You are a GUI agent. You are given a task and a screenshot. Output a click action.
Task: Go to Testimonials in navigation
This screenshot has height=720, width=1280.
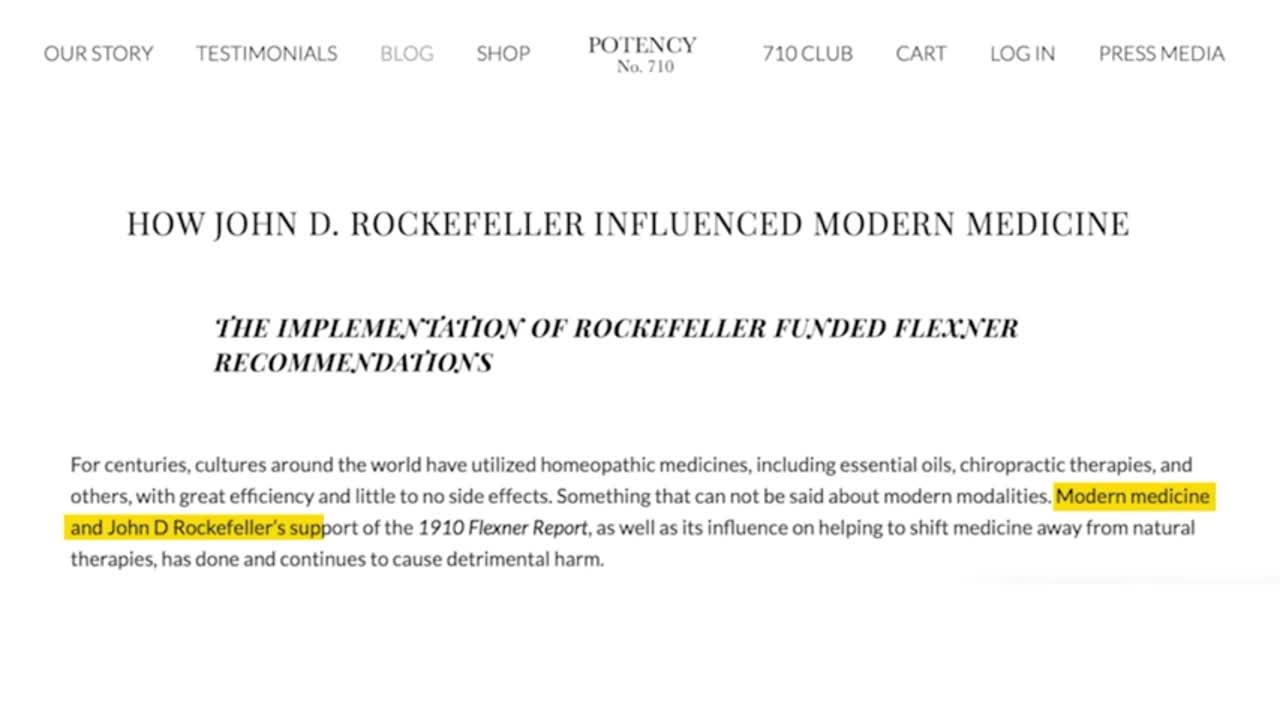[x=266, y=53]
